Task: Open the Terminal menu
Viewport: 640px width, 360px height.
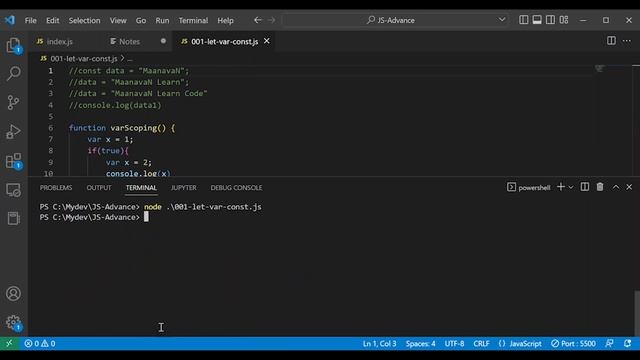Action: (x=193, y=20)
